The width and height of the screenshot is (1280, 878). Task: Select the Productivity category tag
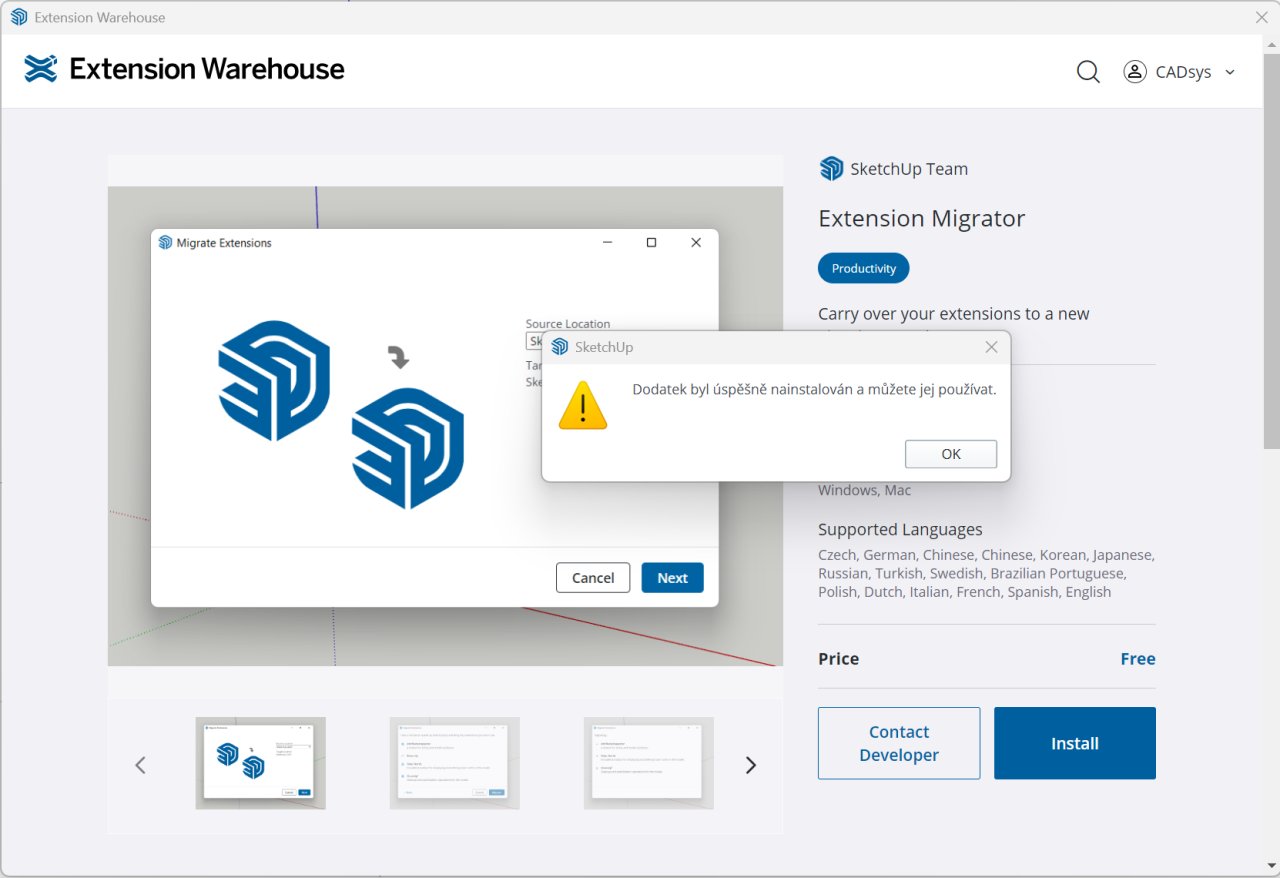(x=863, y=268)
